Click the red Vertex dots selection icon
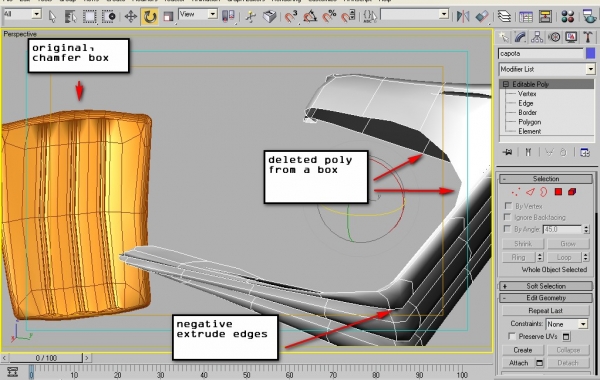The width and height of the screenshot is (600, 380). pyautogui.click(x=516, y=192)
